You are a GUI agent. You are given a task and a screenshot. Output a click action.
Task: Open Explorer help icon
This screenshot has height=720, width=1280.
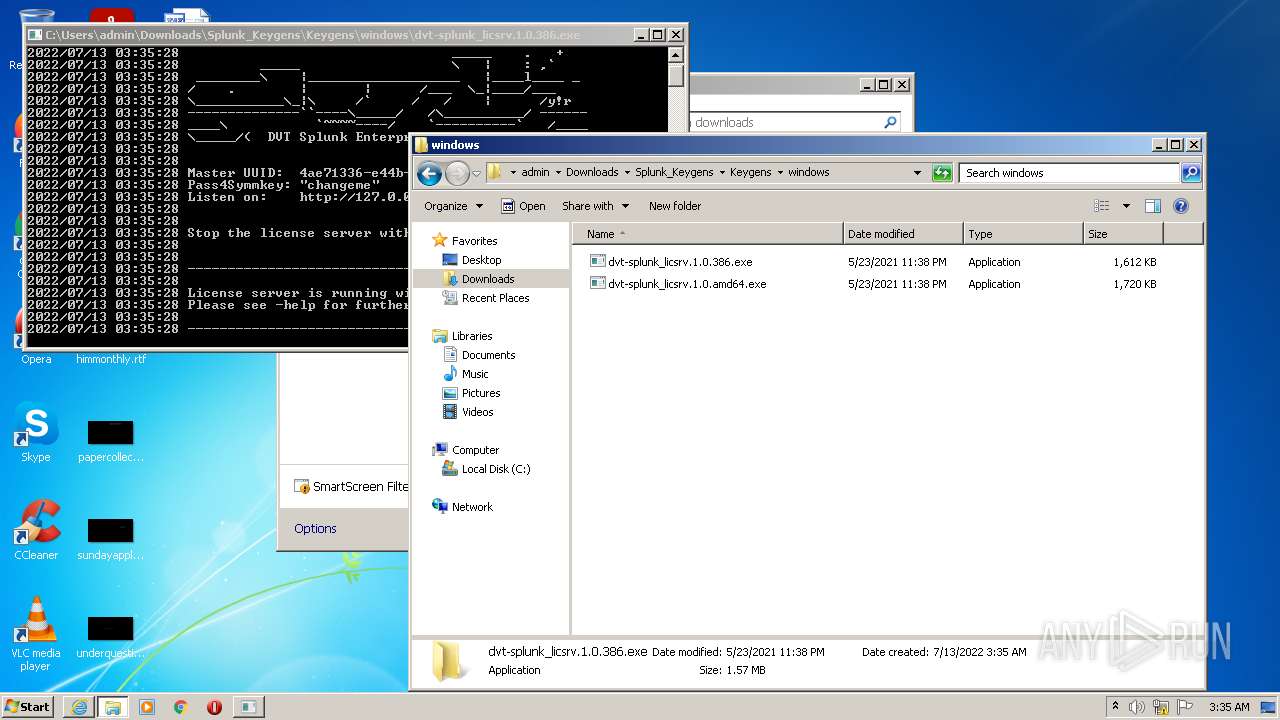tap(1180, 206)
